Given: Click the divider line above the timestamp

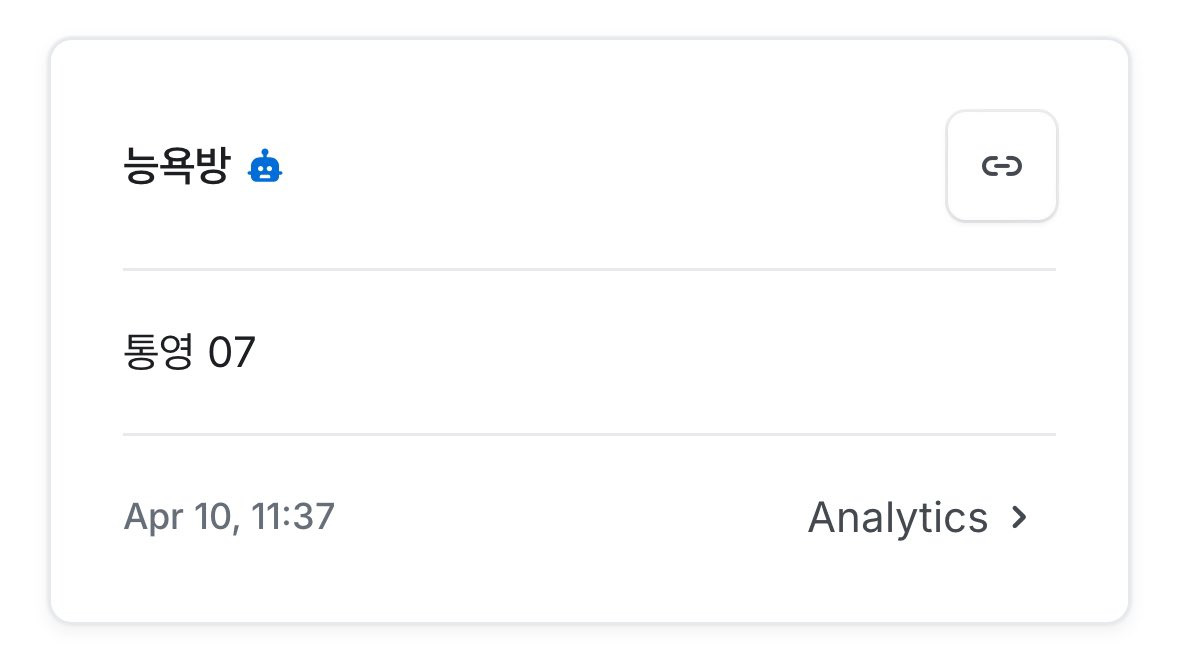Looking at the screenshot, I should [x=589, y=435].
